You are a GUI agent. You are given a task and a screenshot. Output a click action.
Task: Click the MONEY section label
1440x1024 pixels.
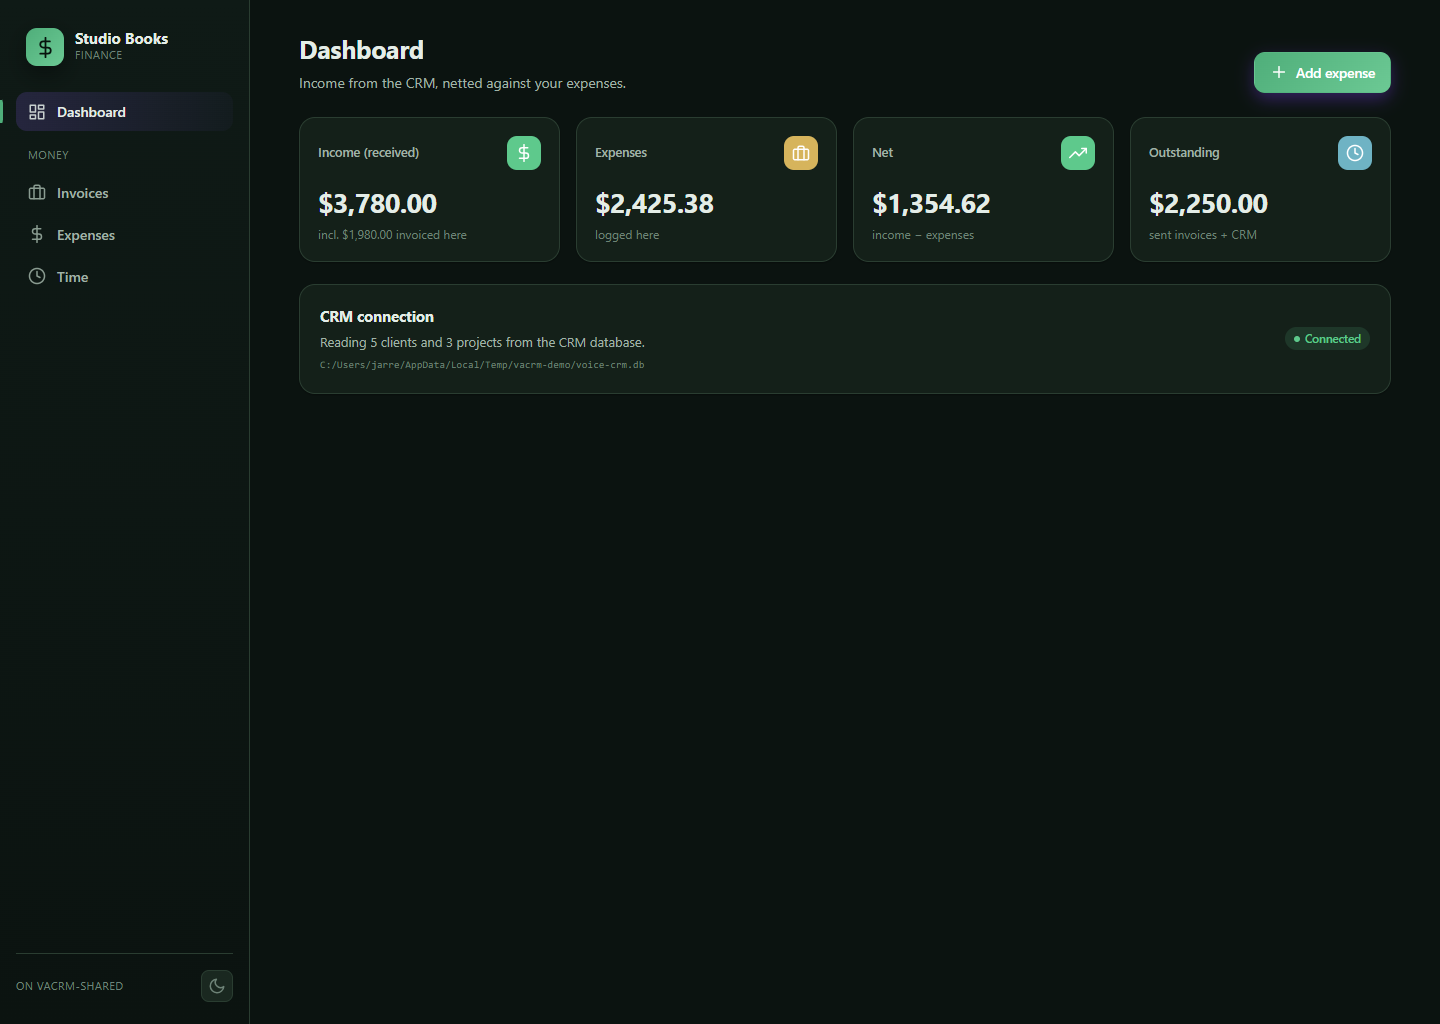pos(48,155)
